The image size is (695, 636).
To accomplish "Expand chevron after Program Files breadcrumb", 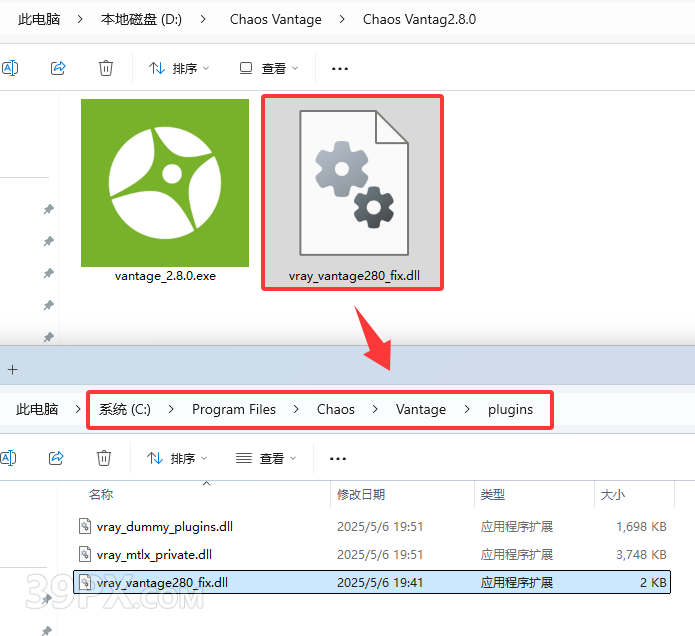I will pyautogui.click(x=296, y=409).
